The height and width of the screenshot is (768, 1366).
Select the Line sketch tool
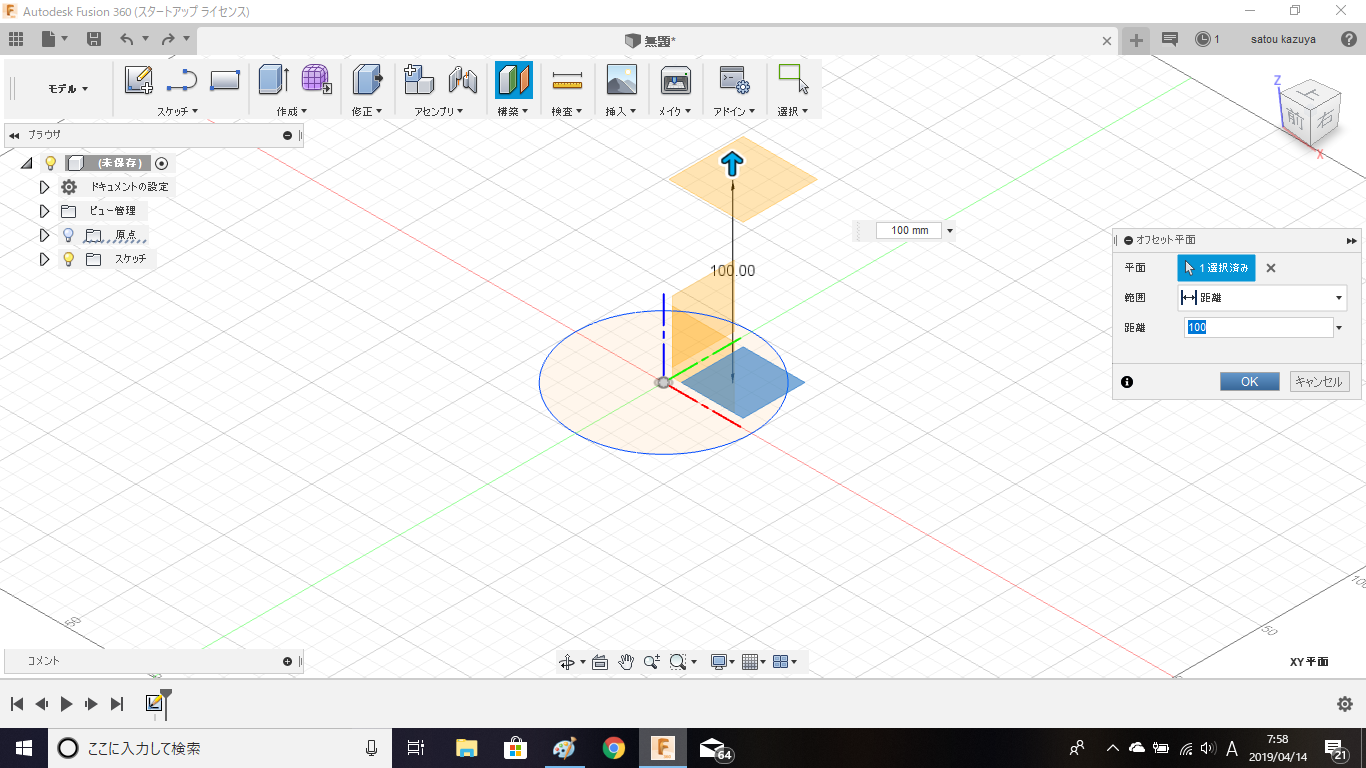click(182, 80)
